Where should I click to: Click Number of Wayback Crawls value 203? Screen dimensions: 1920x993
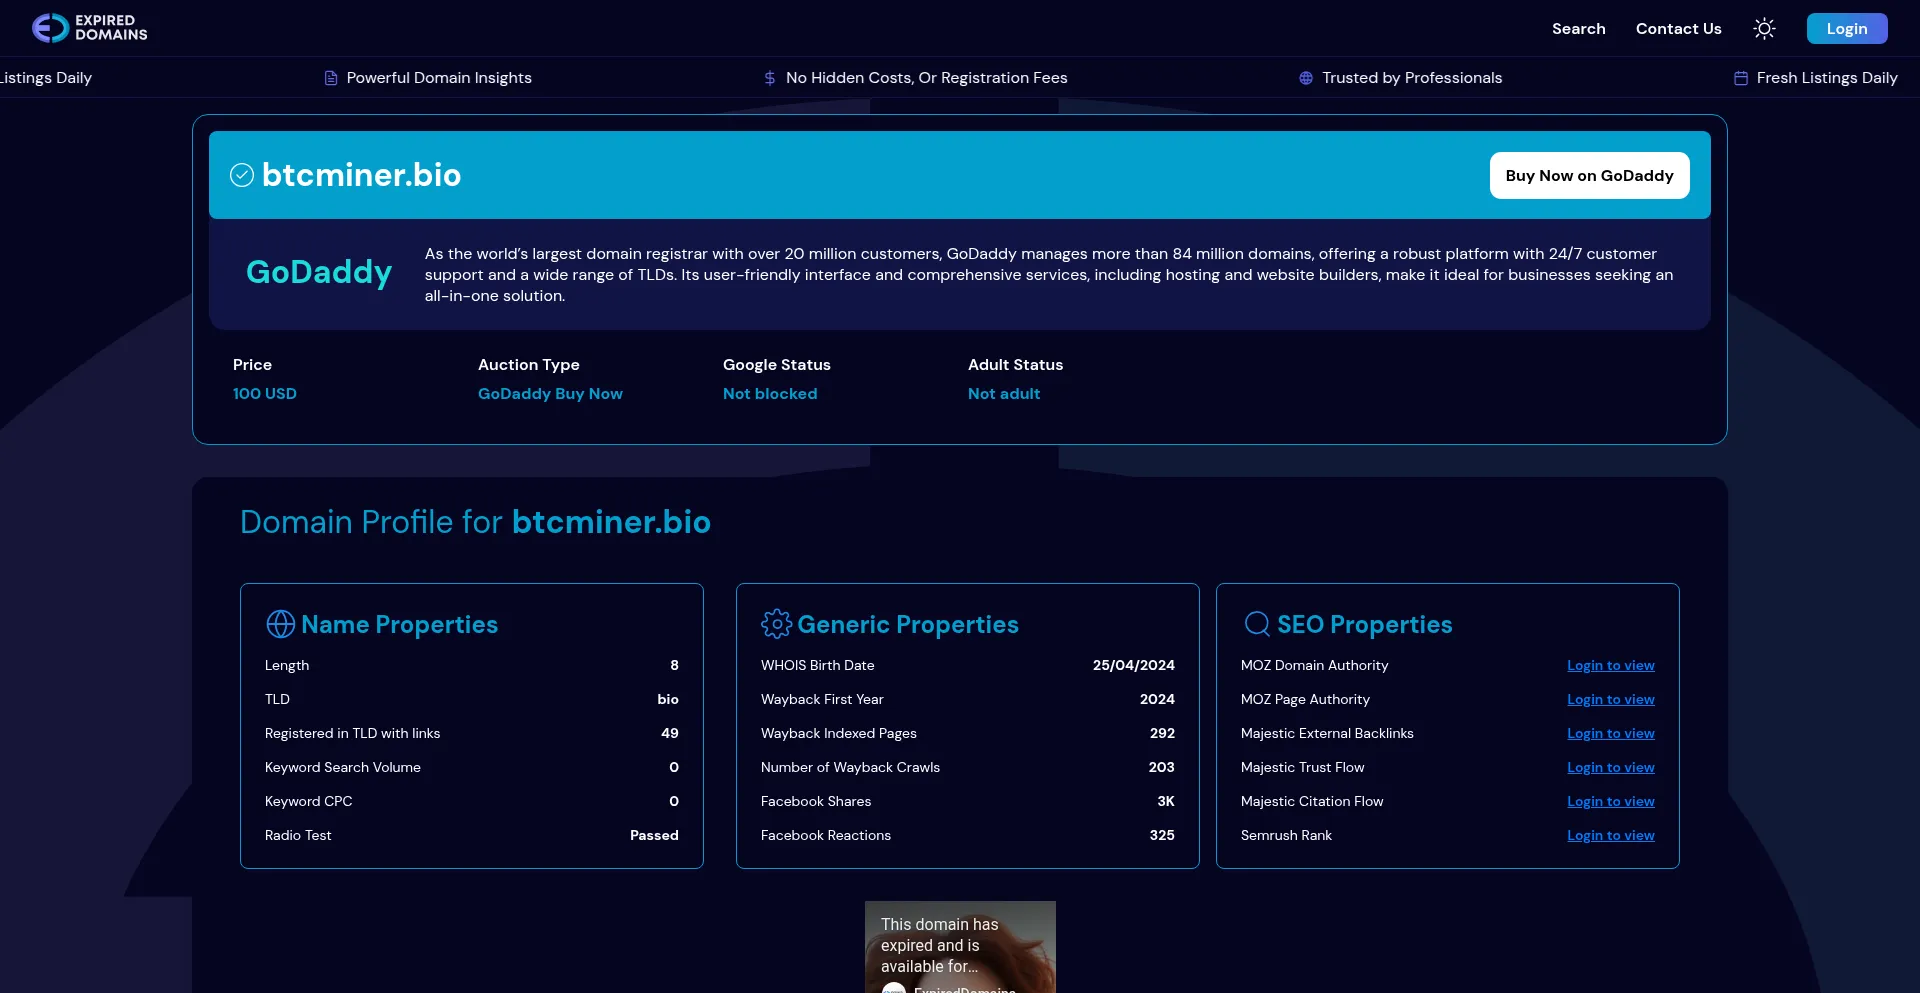click(x=1162, y=768)
